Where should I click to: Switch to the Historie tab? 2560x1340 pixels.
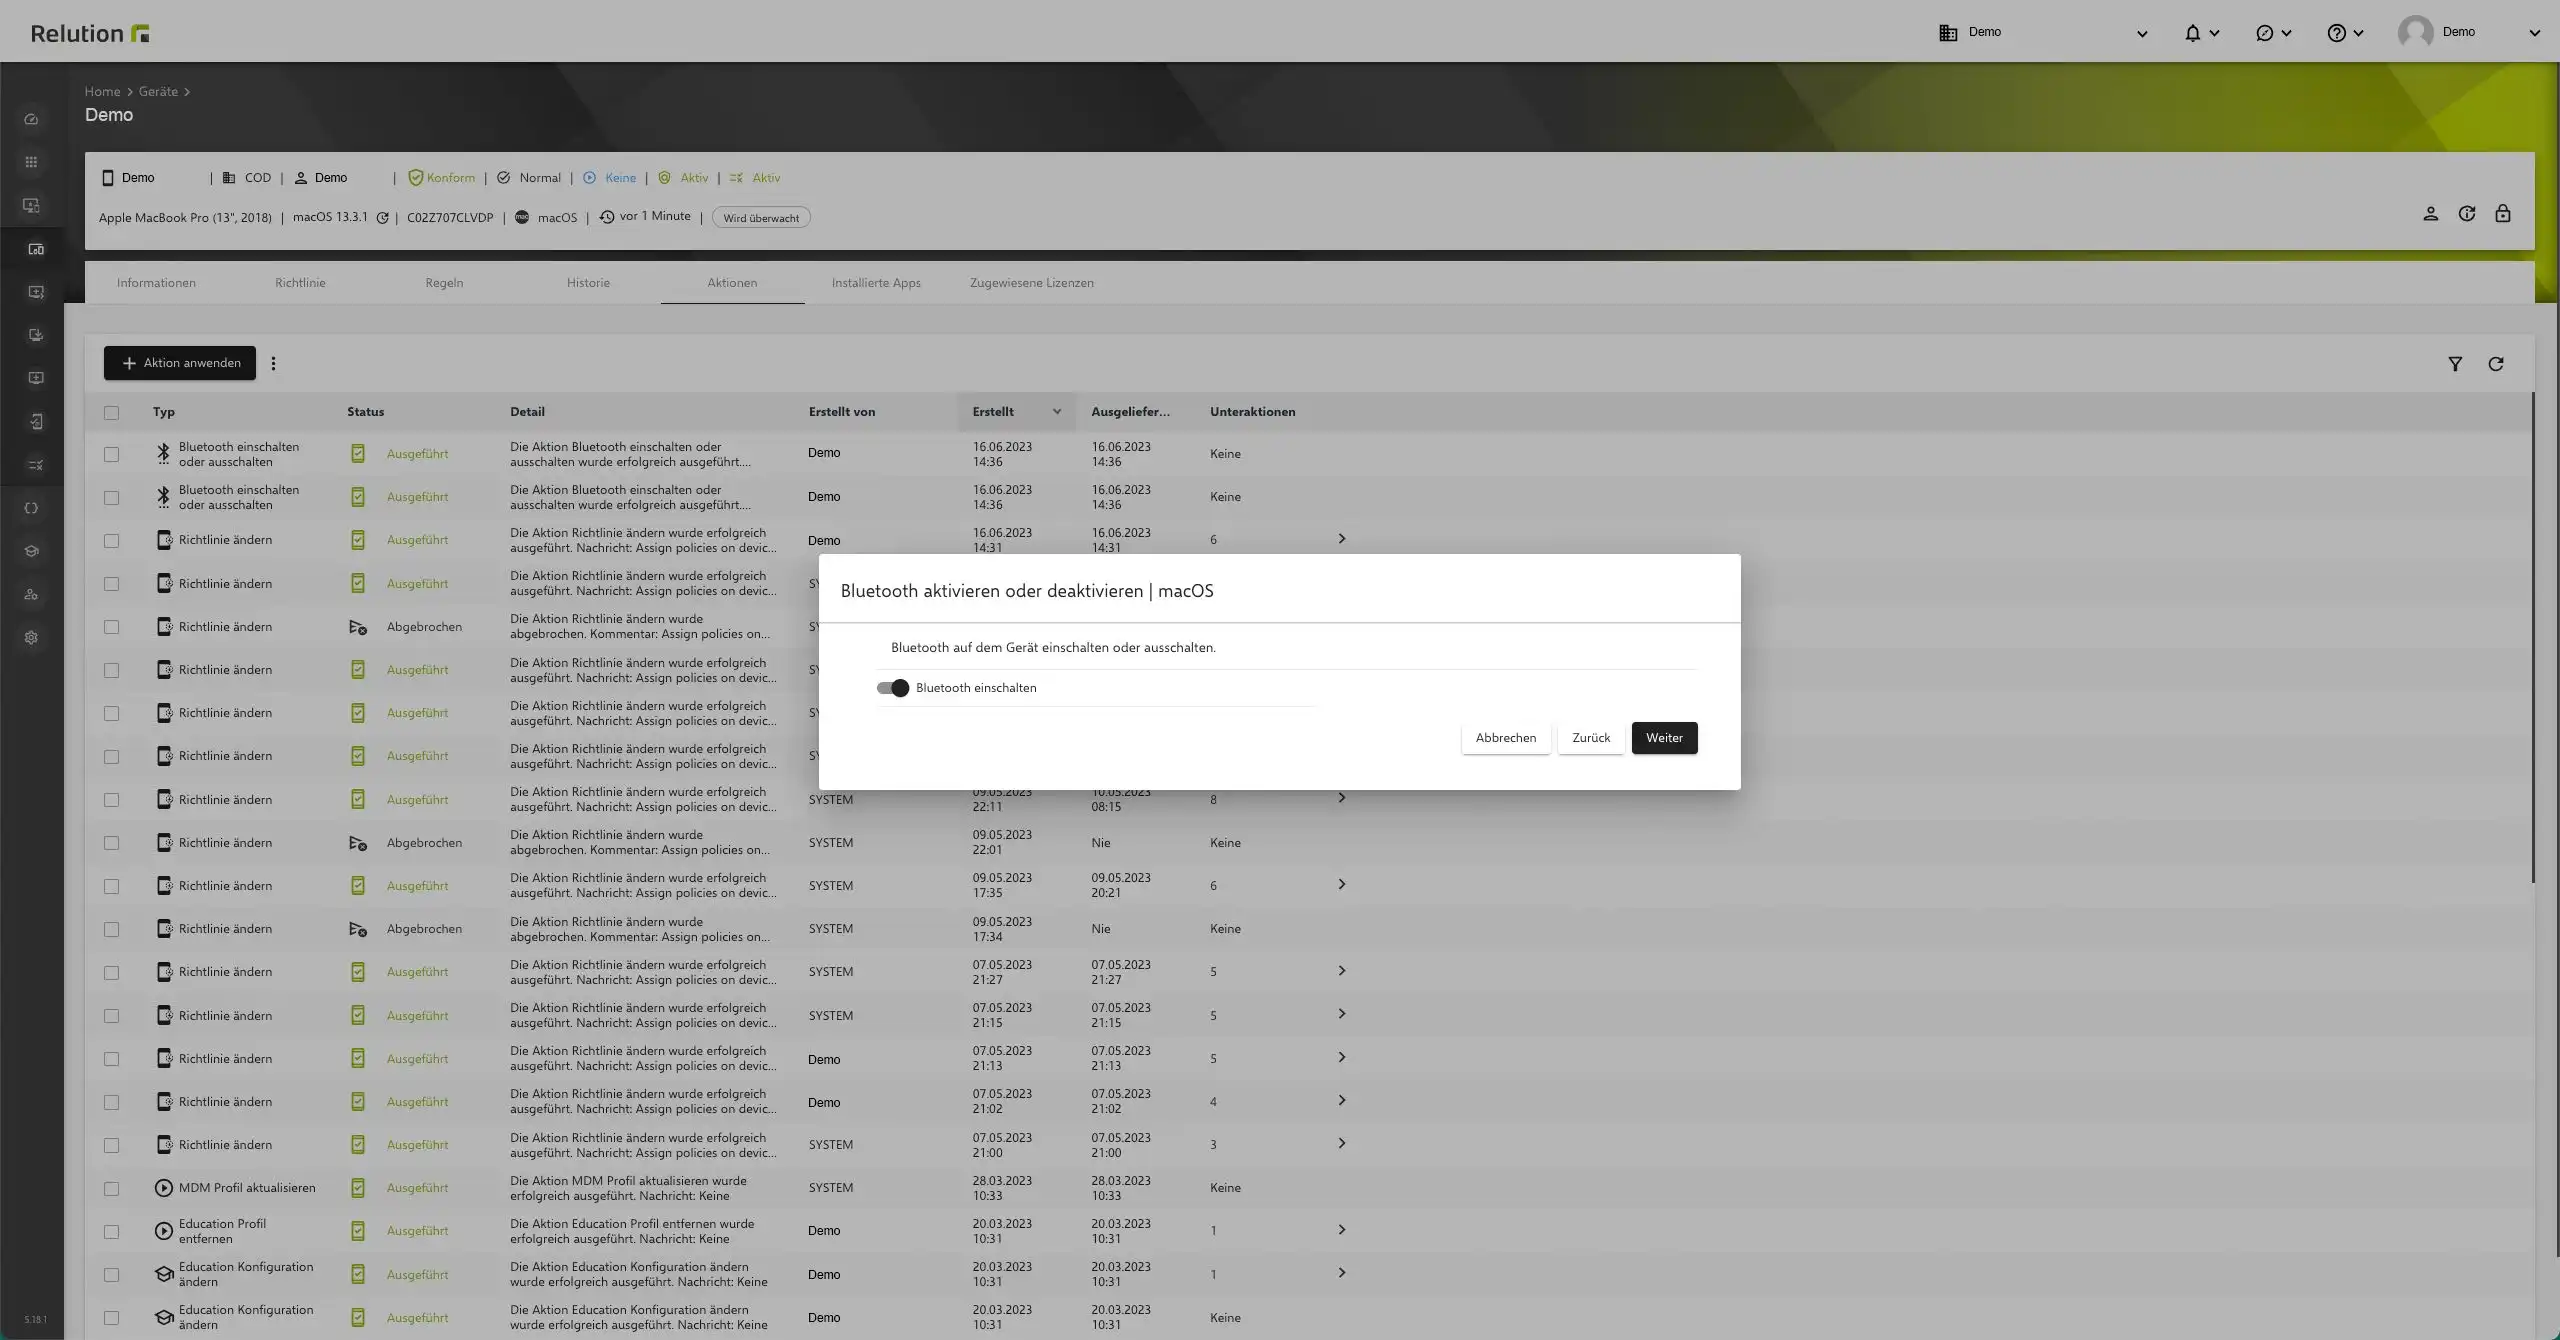coord(588,283)
